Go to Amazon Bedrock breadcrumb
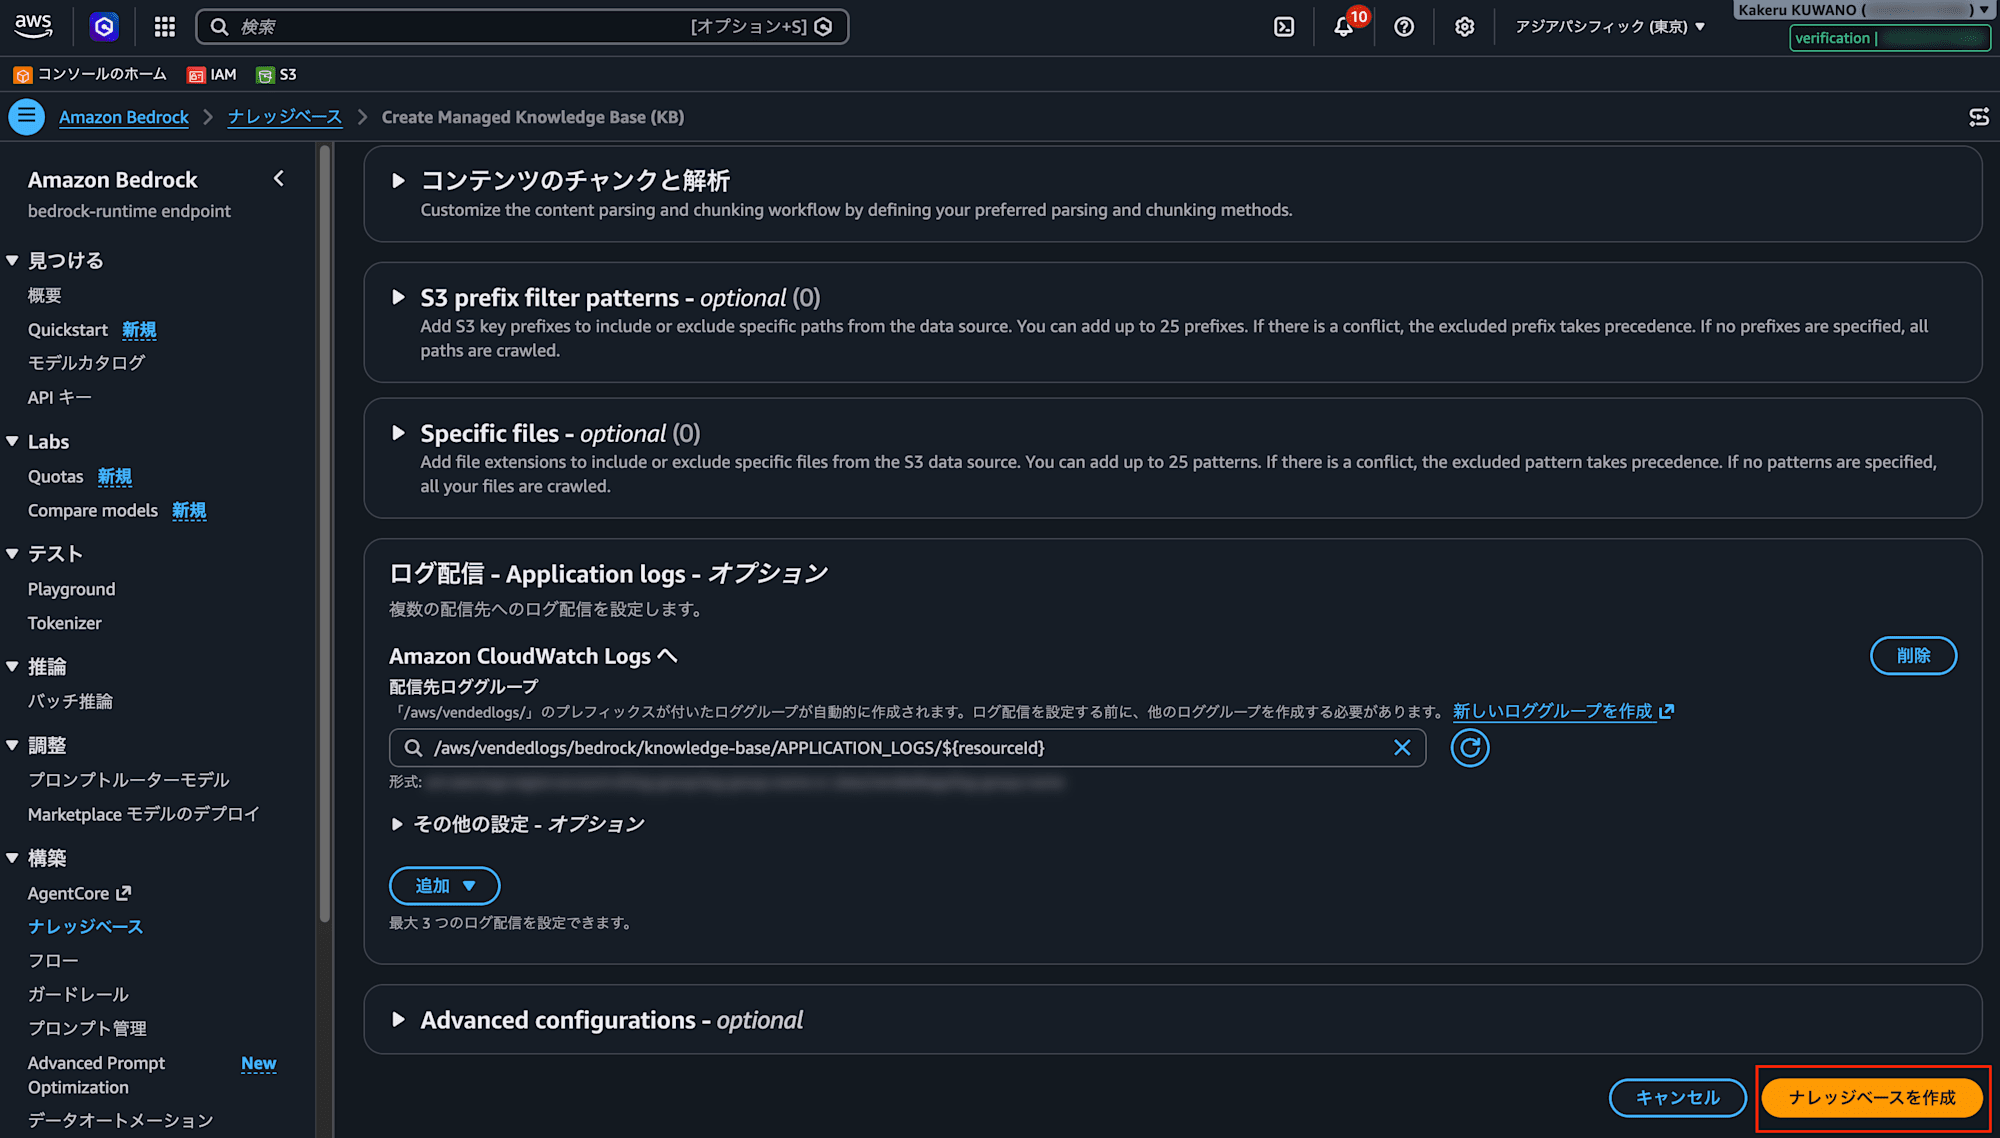This screenshot has height=1138, width=2000. [124, 117]
